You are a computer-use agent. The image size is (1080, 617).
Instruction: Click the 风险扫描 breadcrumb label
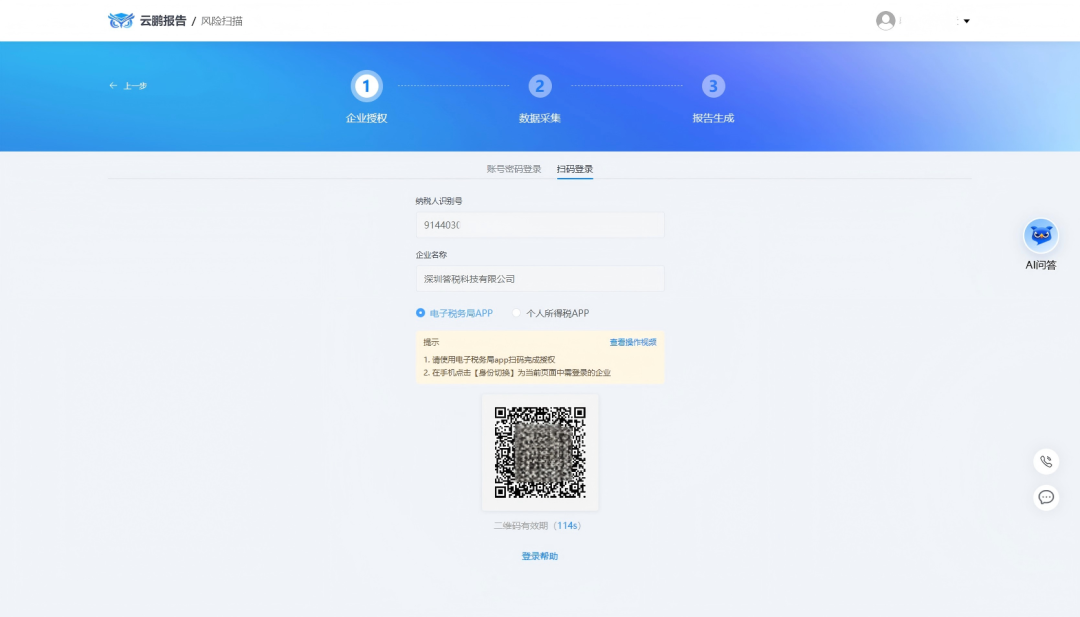pyautogui.click(x=220, y=19)
